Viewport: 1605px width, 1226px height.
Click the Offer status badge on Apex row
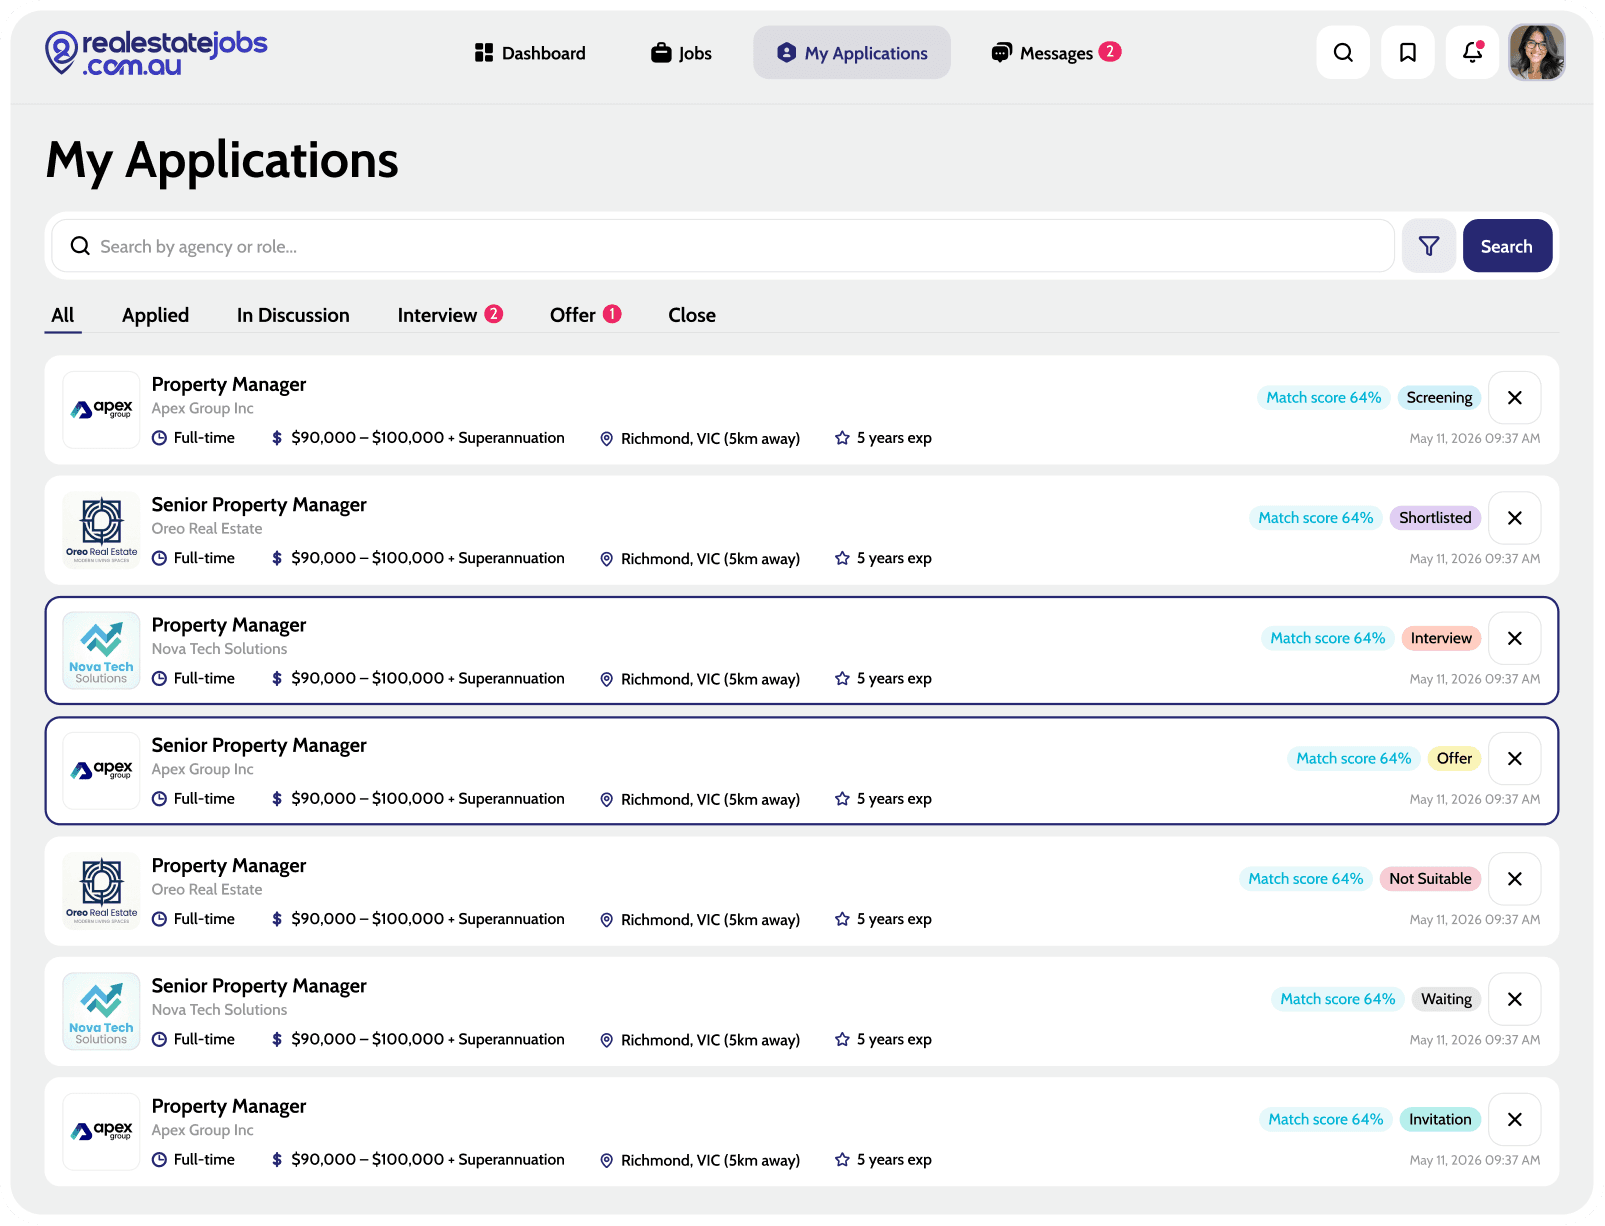click(x=1454, y=758)
